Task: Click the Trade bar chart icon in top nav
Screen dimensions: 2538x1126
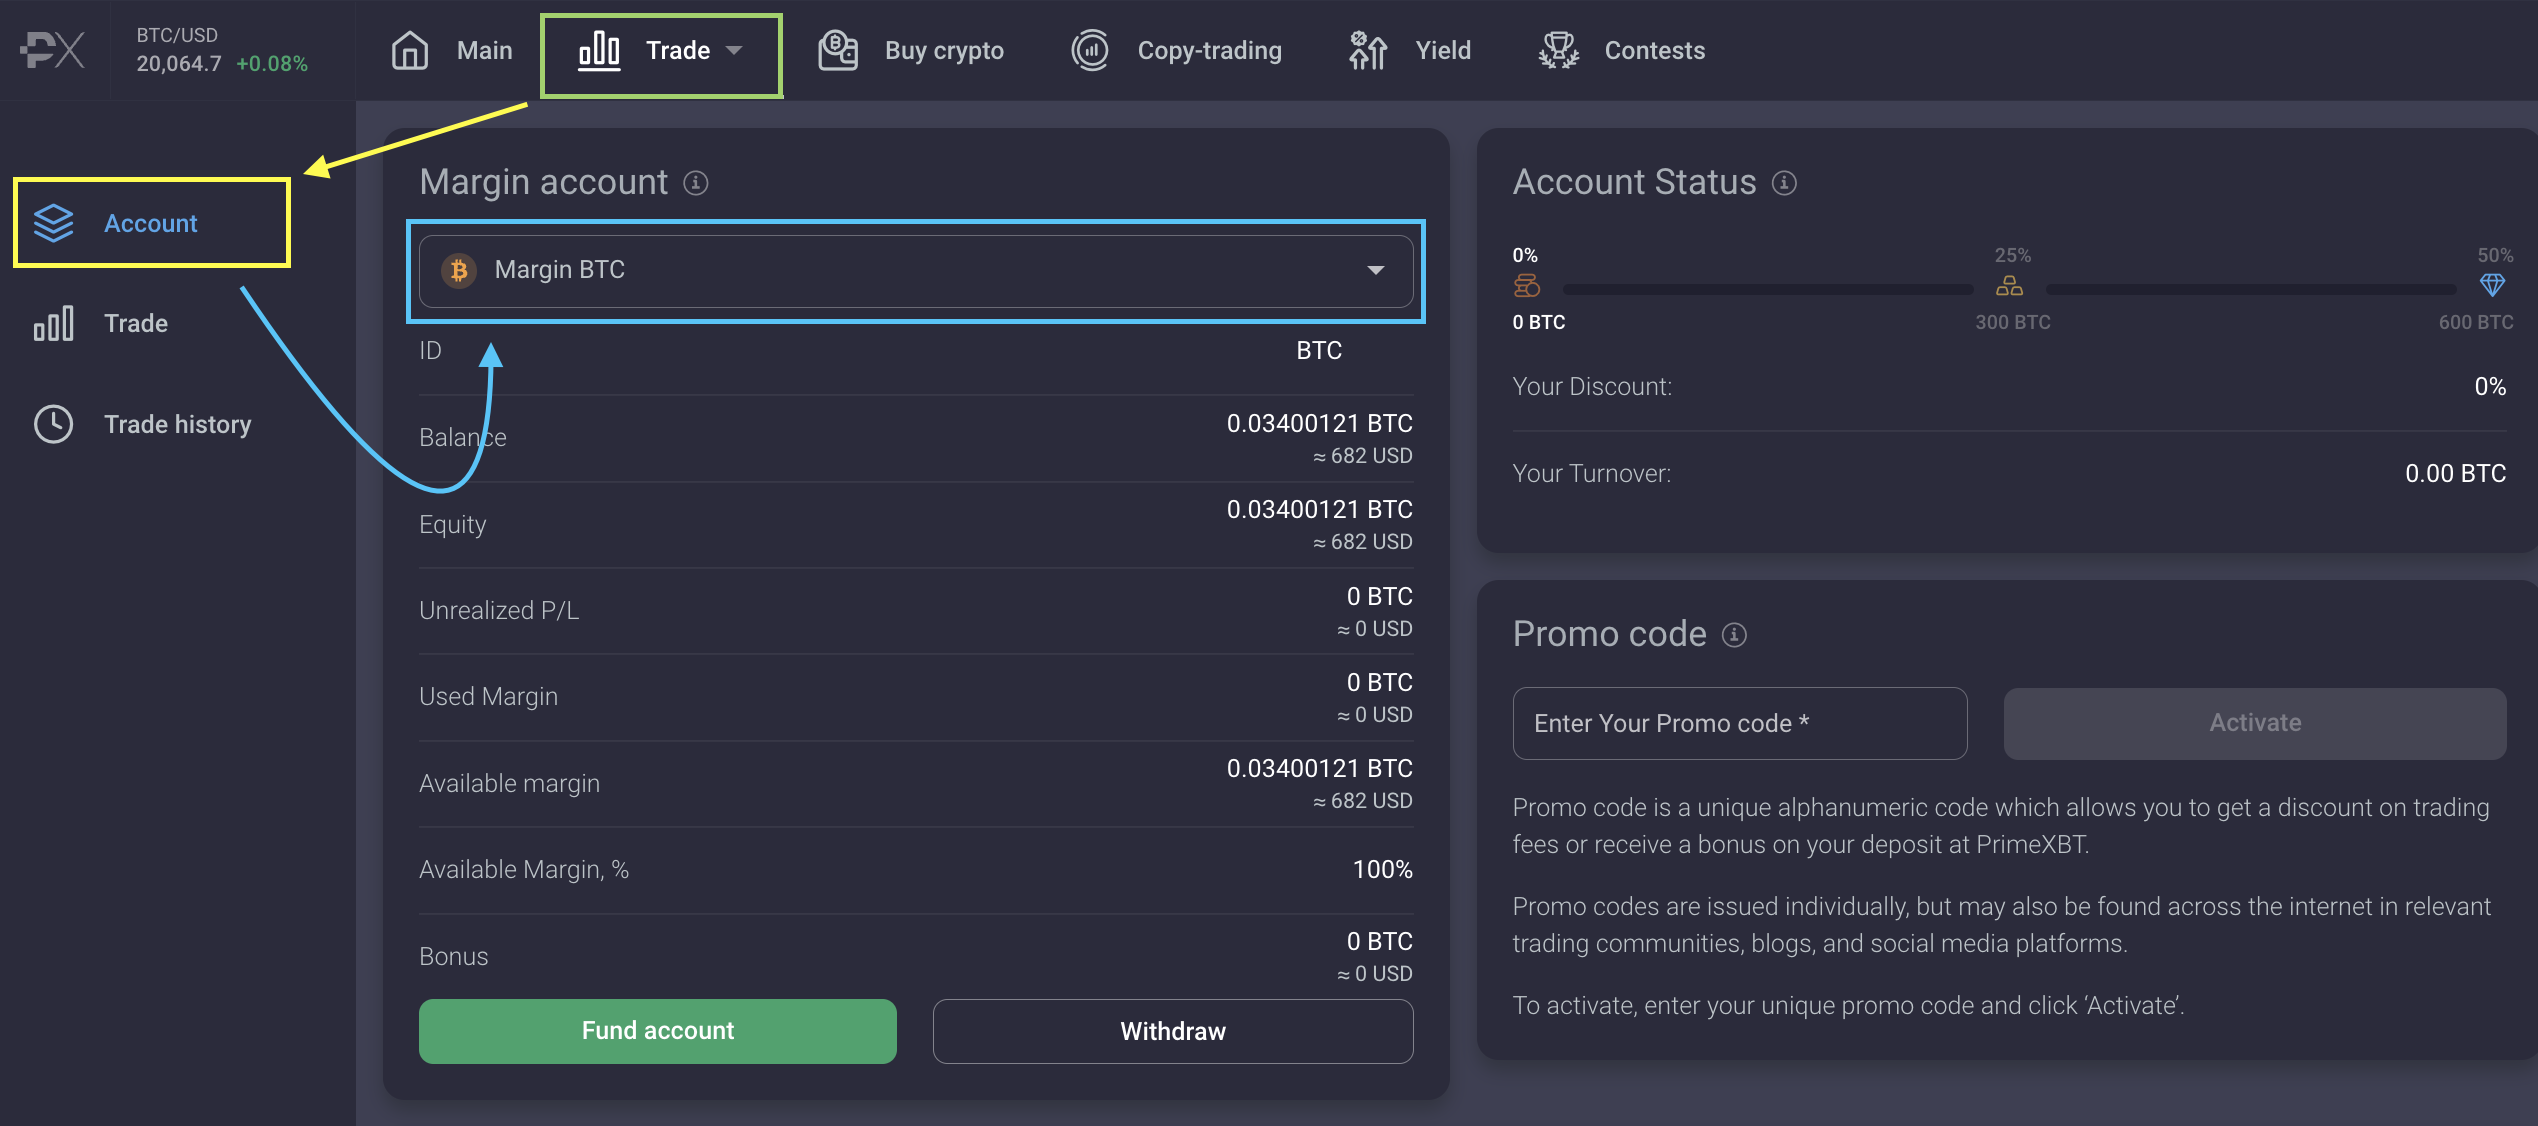Action: coord(599,50)
